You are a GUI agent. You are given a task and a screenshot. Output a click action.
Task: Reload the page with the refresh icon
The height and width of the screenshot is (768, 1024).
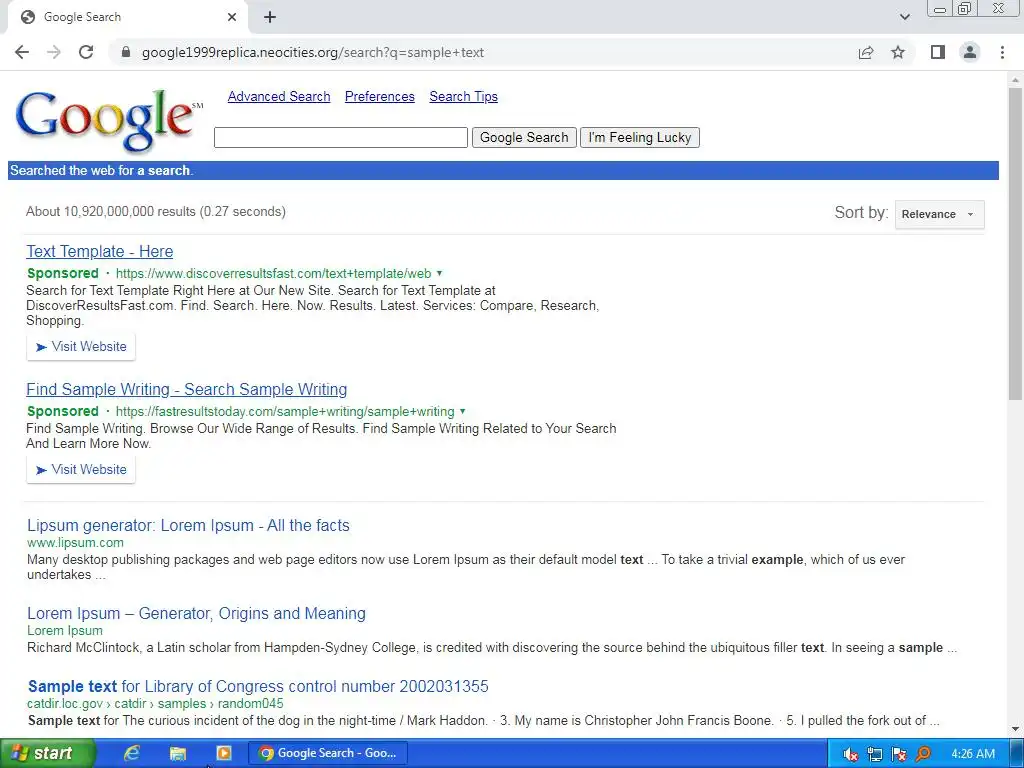(86, 52)
